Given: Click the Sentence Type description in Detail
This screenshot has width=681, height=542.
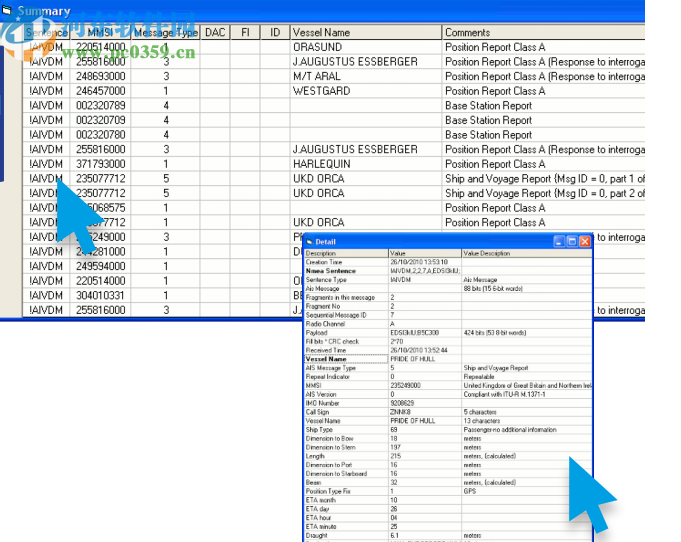Looking at the screenshot, I should click(326, 280).
